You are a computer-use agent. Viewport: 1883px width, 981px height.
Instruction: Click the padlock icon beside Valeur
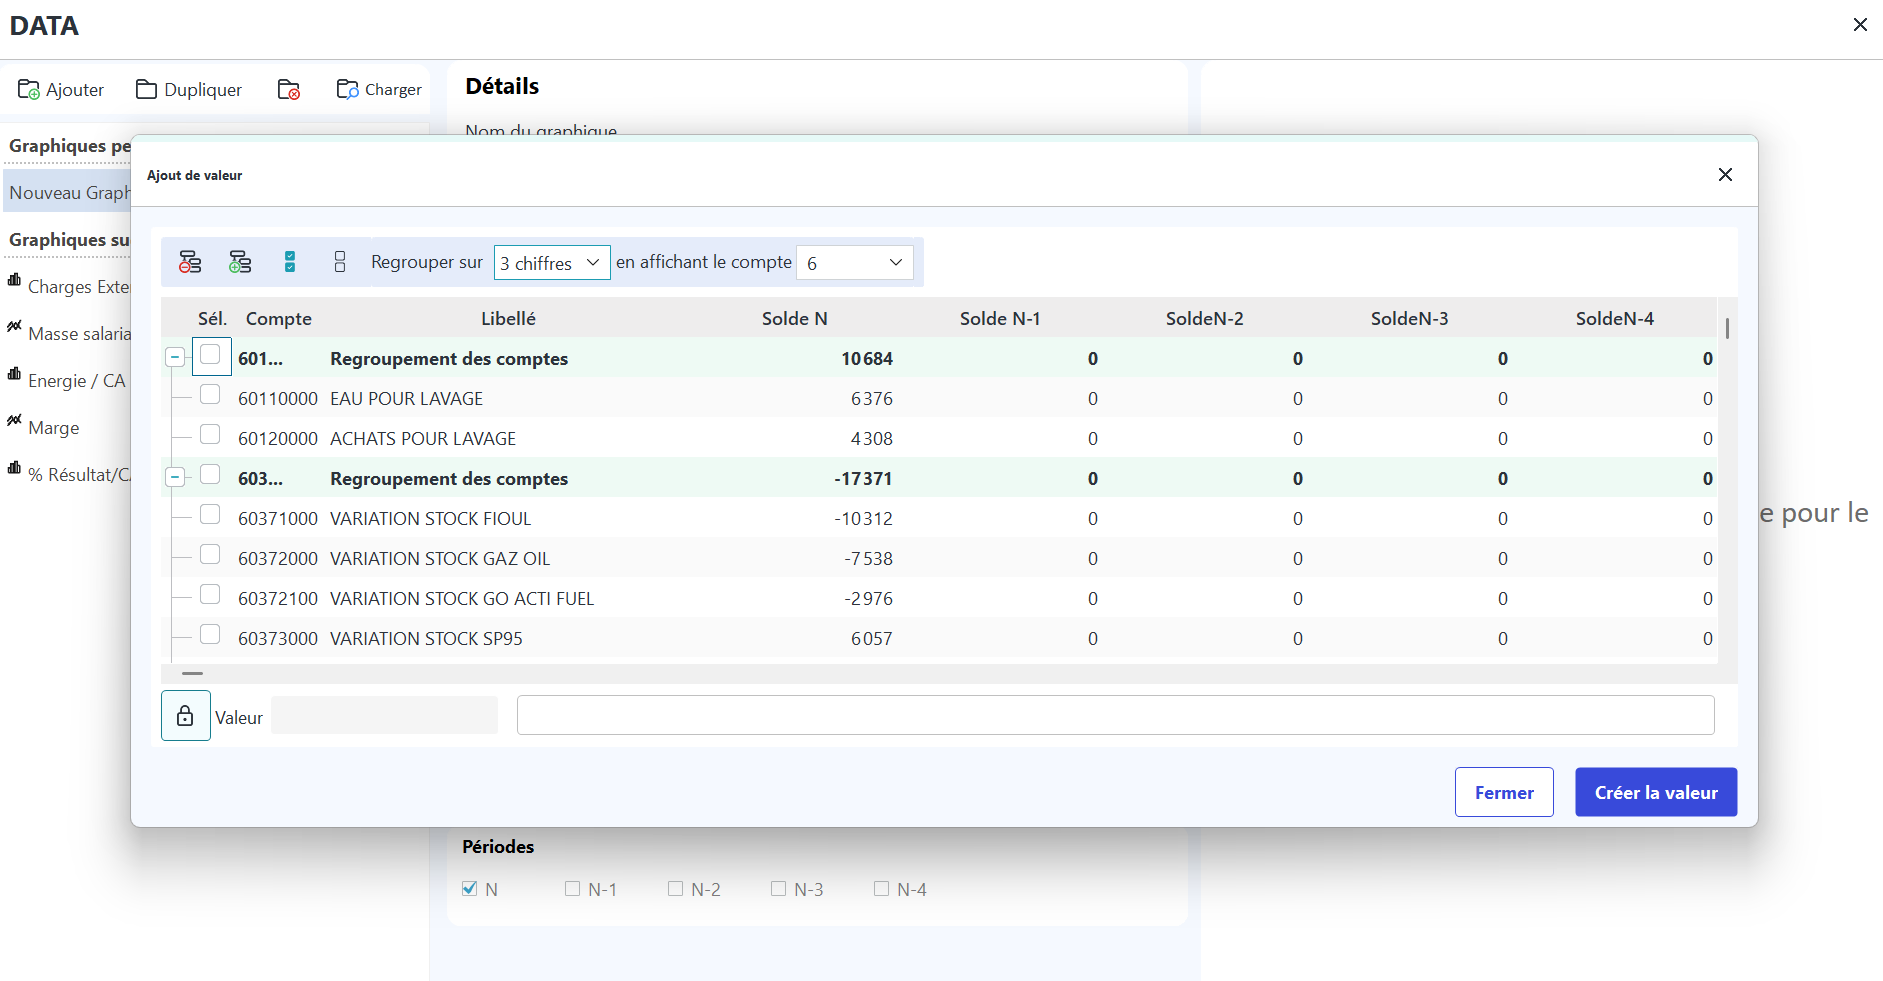[185, 716]
